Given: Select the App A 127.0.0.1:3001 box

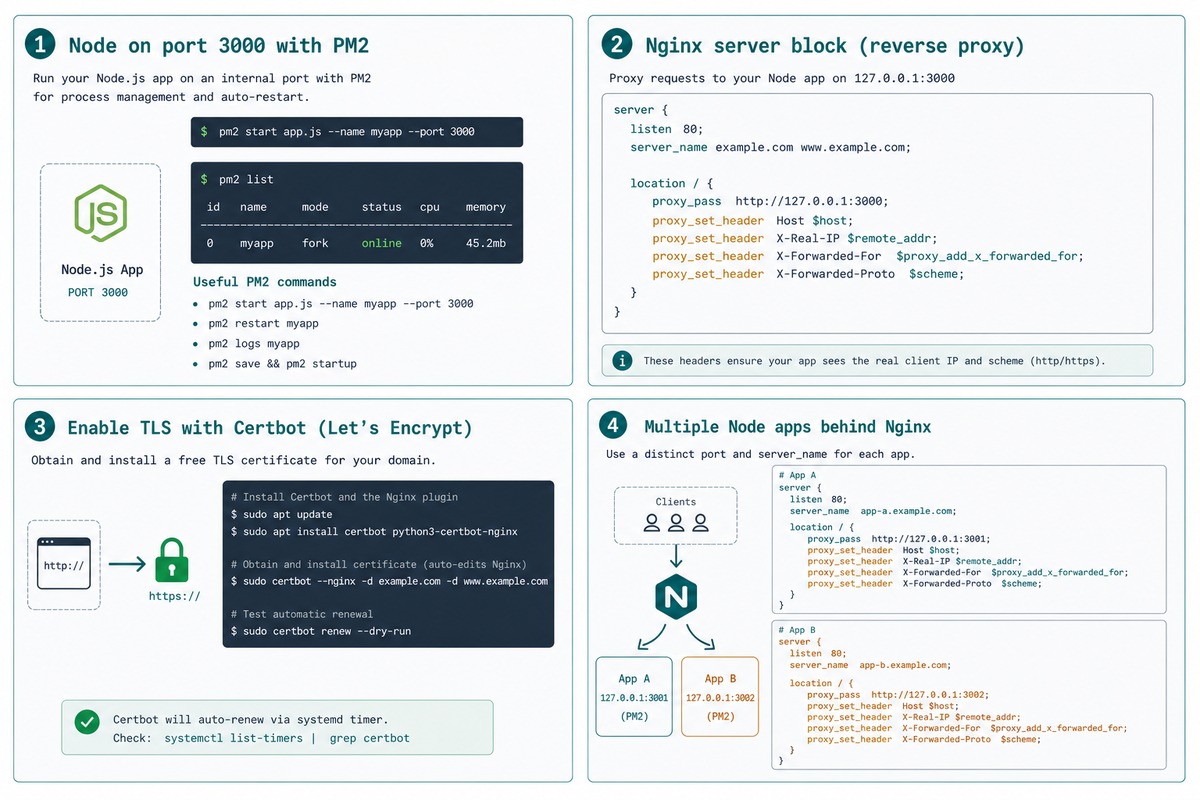Looking at the screenshot, I should click(x=634, y=696).
